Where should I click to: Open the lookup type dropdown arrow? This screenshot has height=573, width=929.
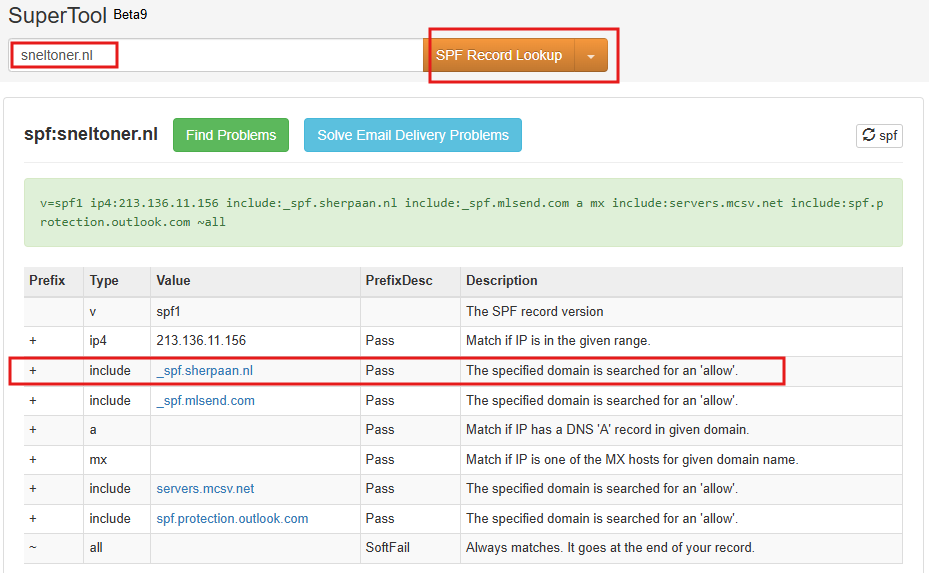click(x=591, y=56)
